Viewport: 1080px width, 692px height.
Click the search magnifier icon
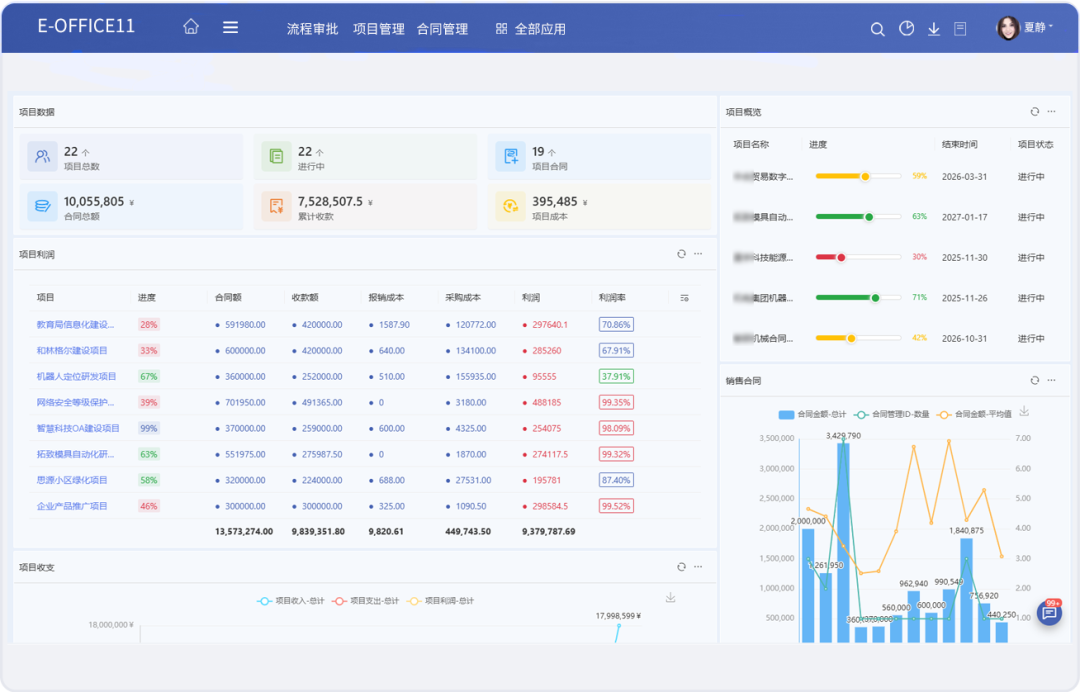[x=877, y=29]
